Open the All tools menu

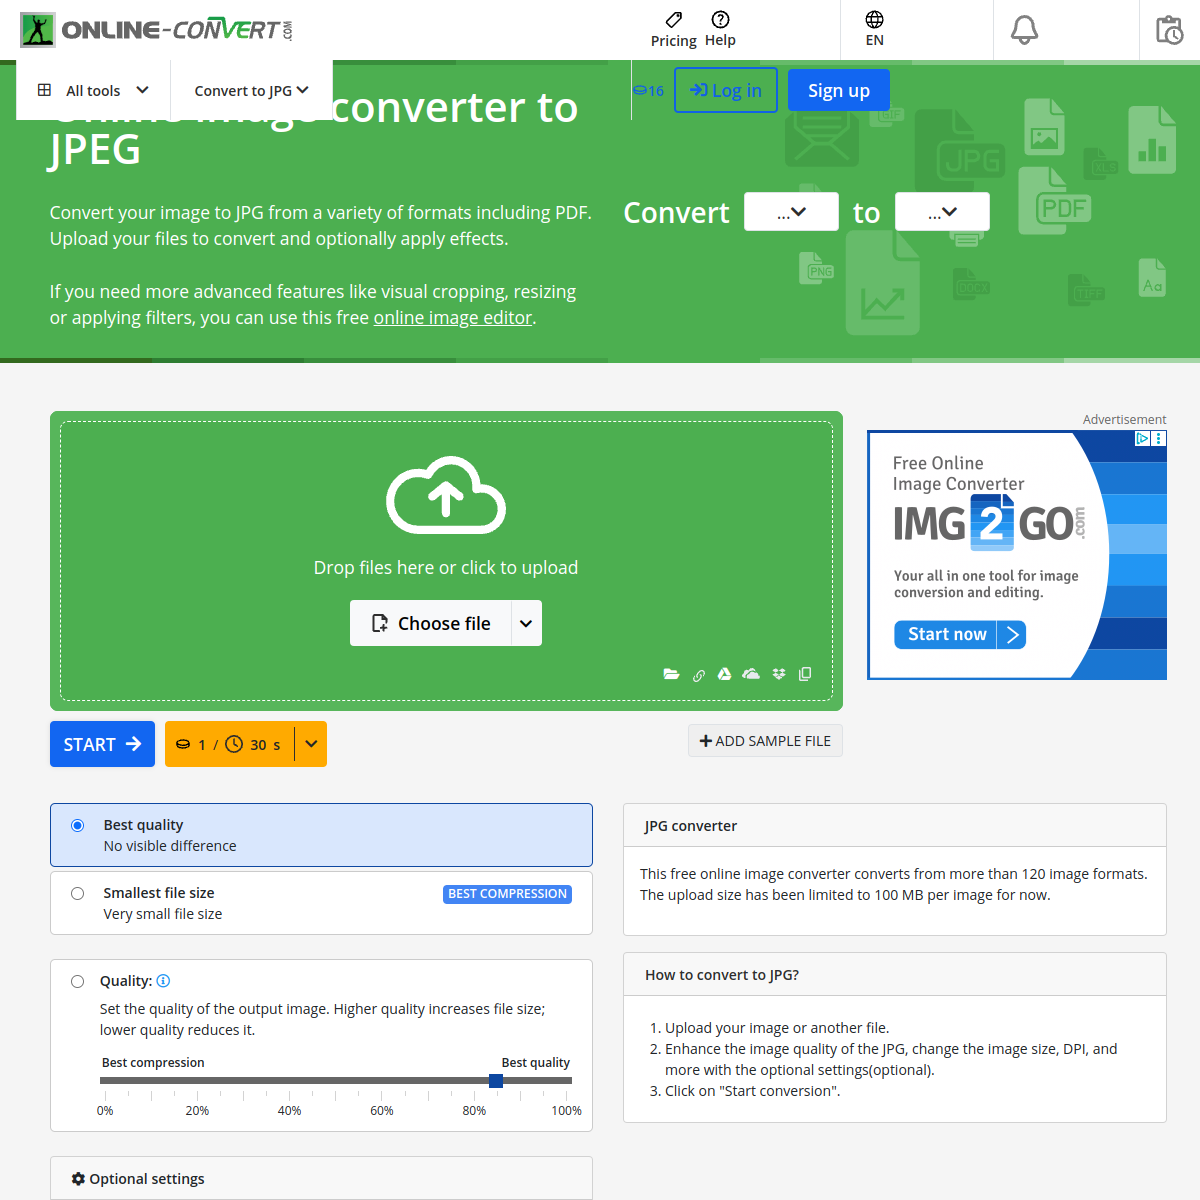pyautogui.click(x=93, y=90)
